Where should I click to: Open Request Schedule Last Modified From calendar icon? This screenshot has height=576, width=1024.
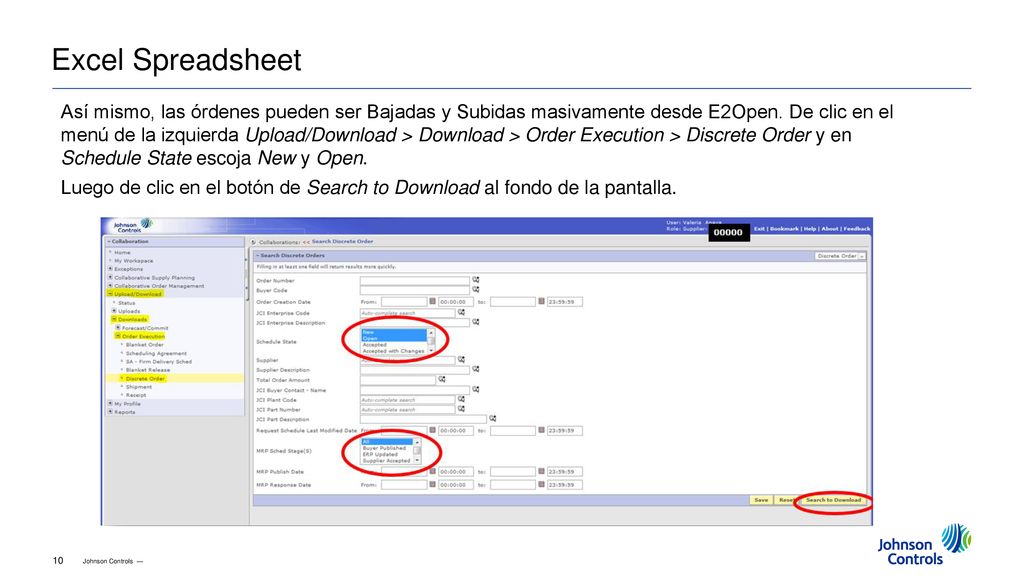click(x=432, y=430)
